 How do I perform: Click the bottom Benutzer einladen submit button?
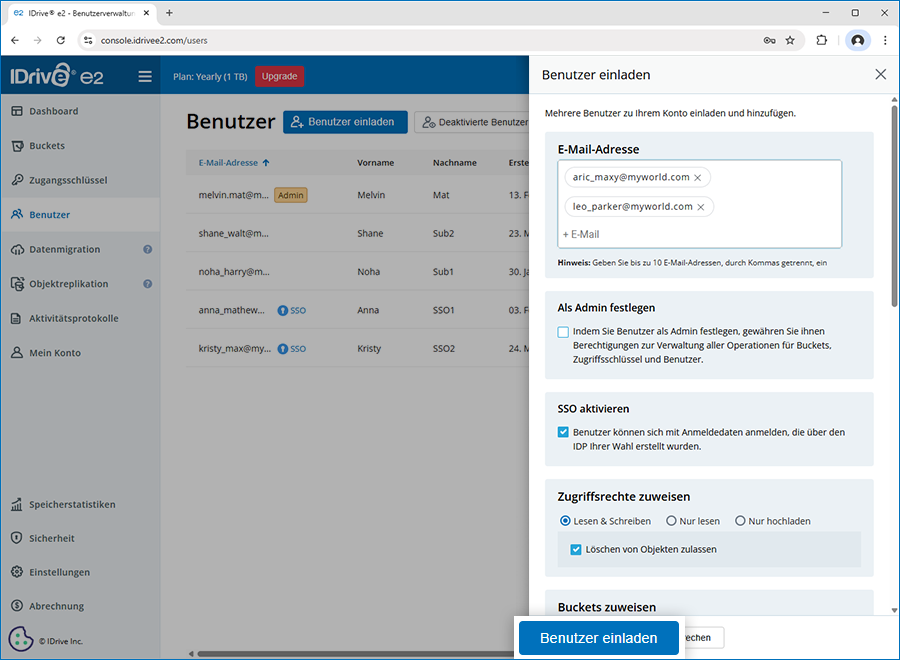pos(598,638)
